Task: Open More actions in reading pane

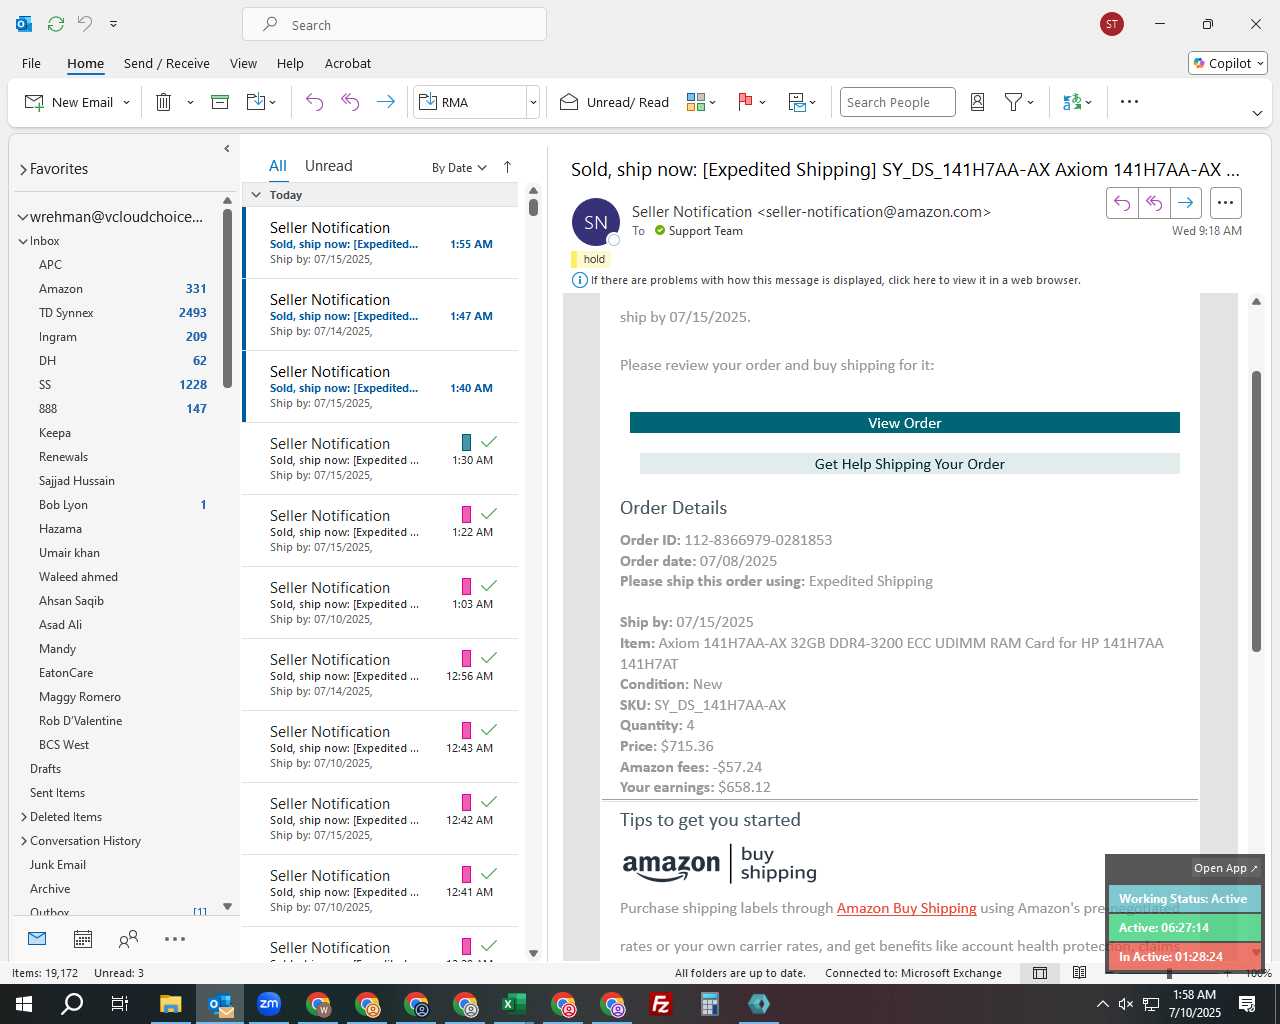Action: [x=1225, y=203]
